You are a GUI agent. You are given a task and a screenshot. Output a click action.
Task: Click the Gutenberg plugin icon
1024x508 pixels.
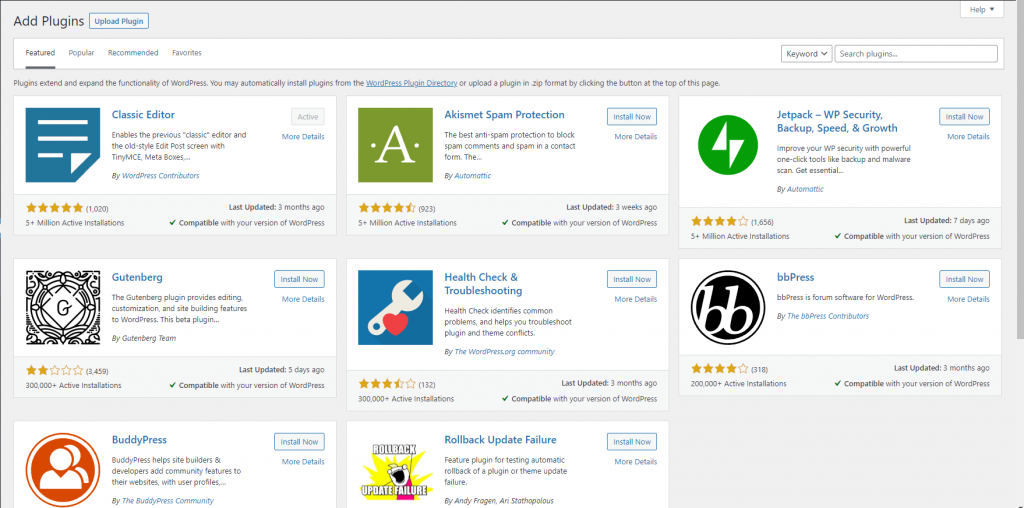(x=63, y=307)
